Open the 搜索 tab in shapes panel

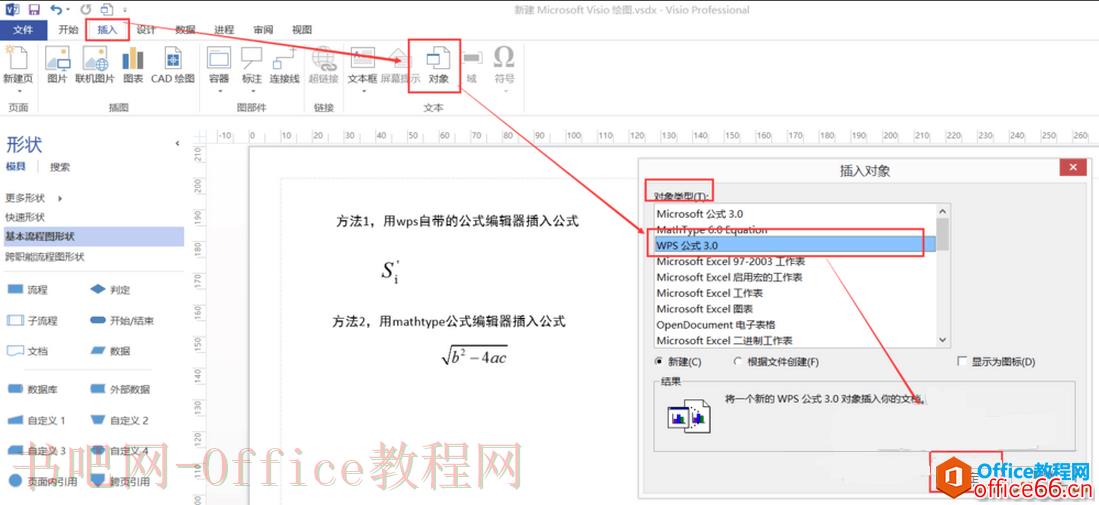[x=60, y=167]
